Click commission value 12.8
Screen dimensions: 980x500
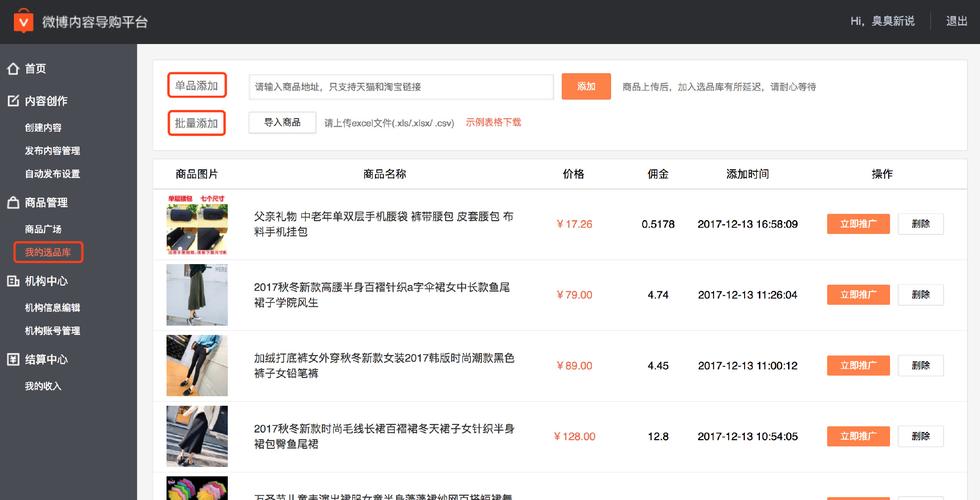(658, 436)
